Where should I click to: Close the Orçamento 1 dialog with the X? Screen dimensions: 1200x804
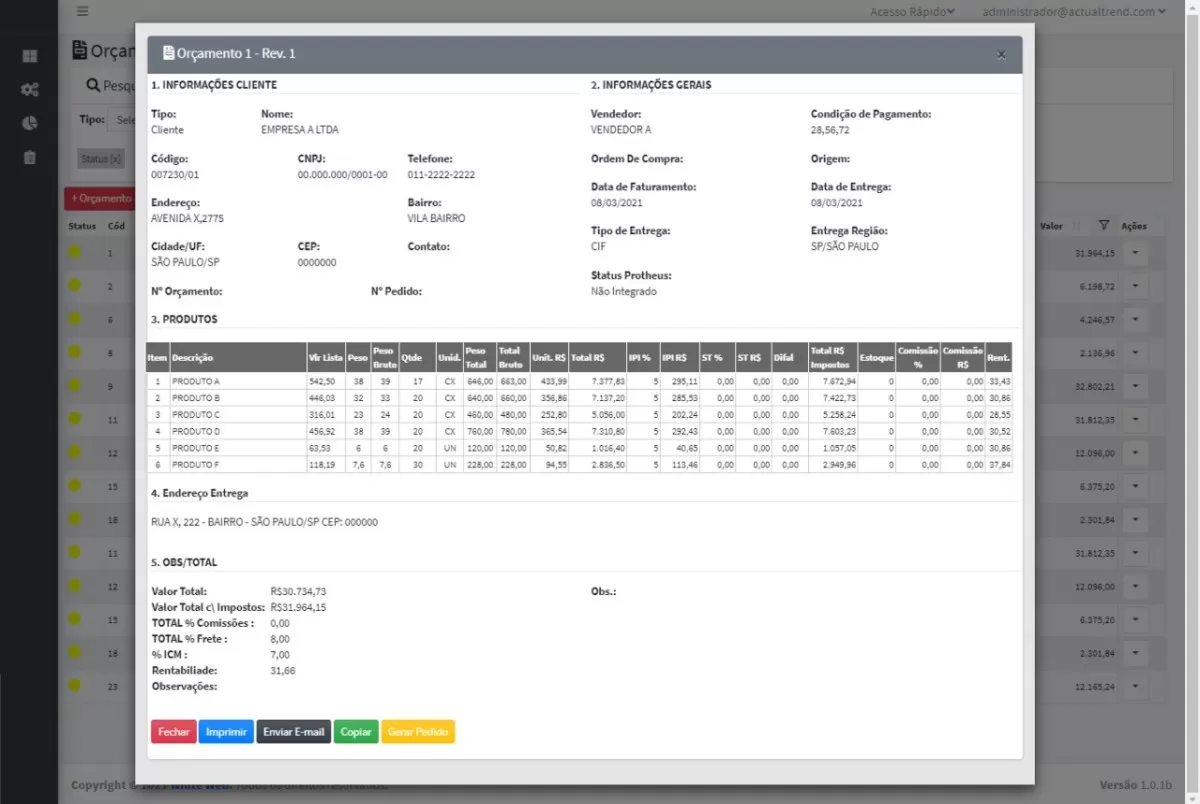[1001, 55]
